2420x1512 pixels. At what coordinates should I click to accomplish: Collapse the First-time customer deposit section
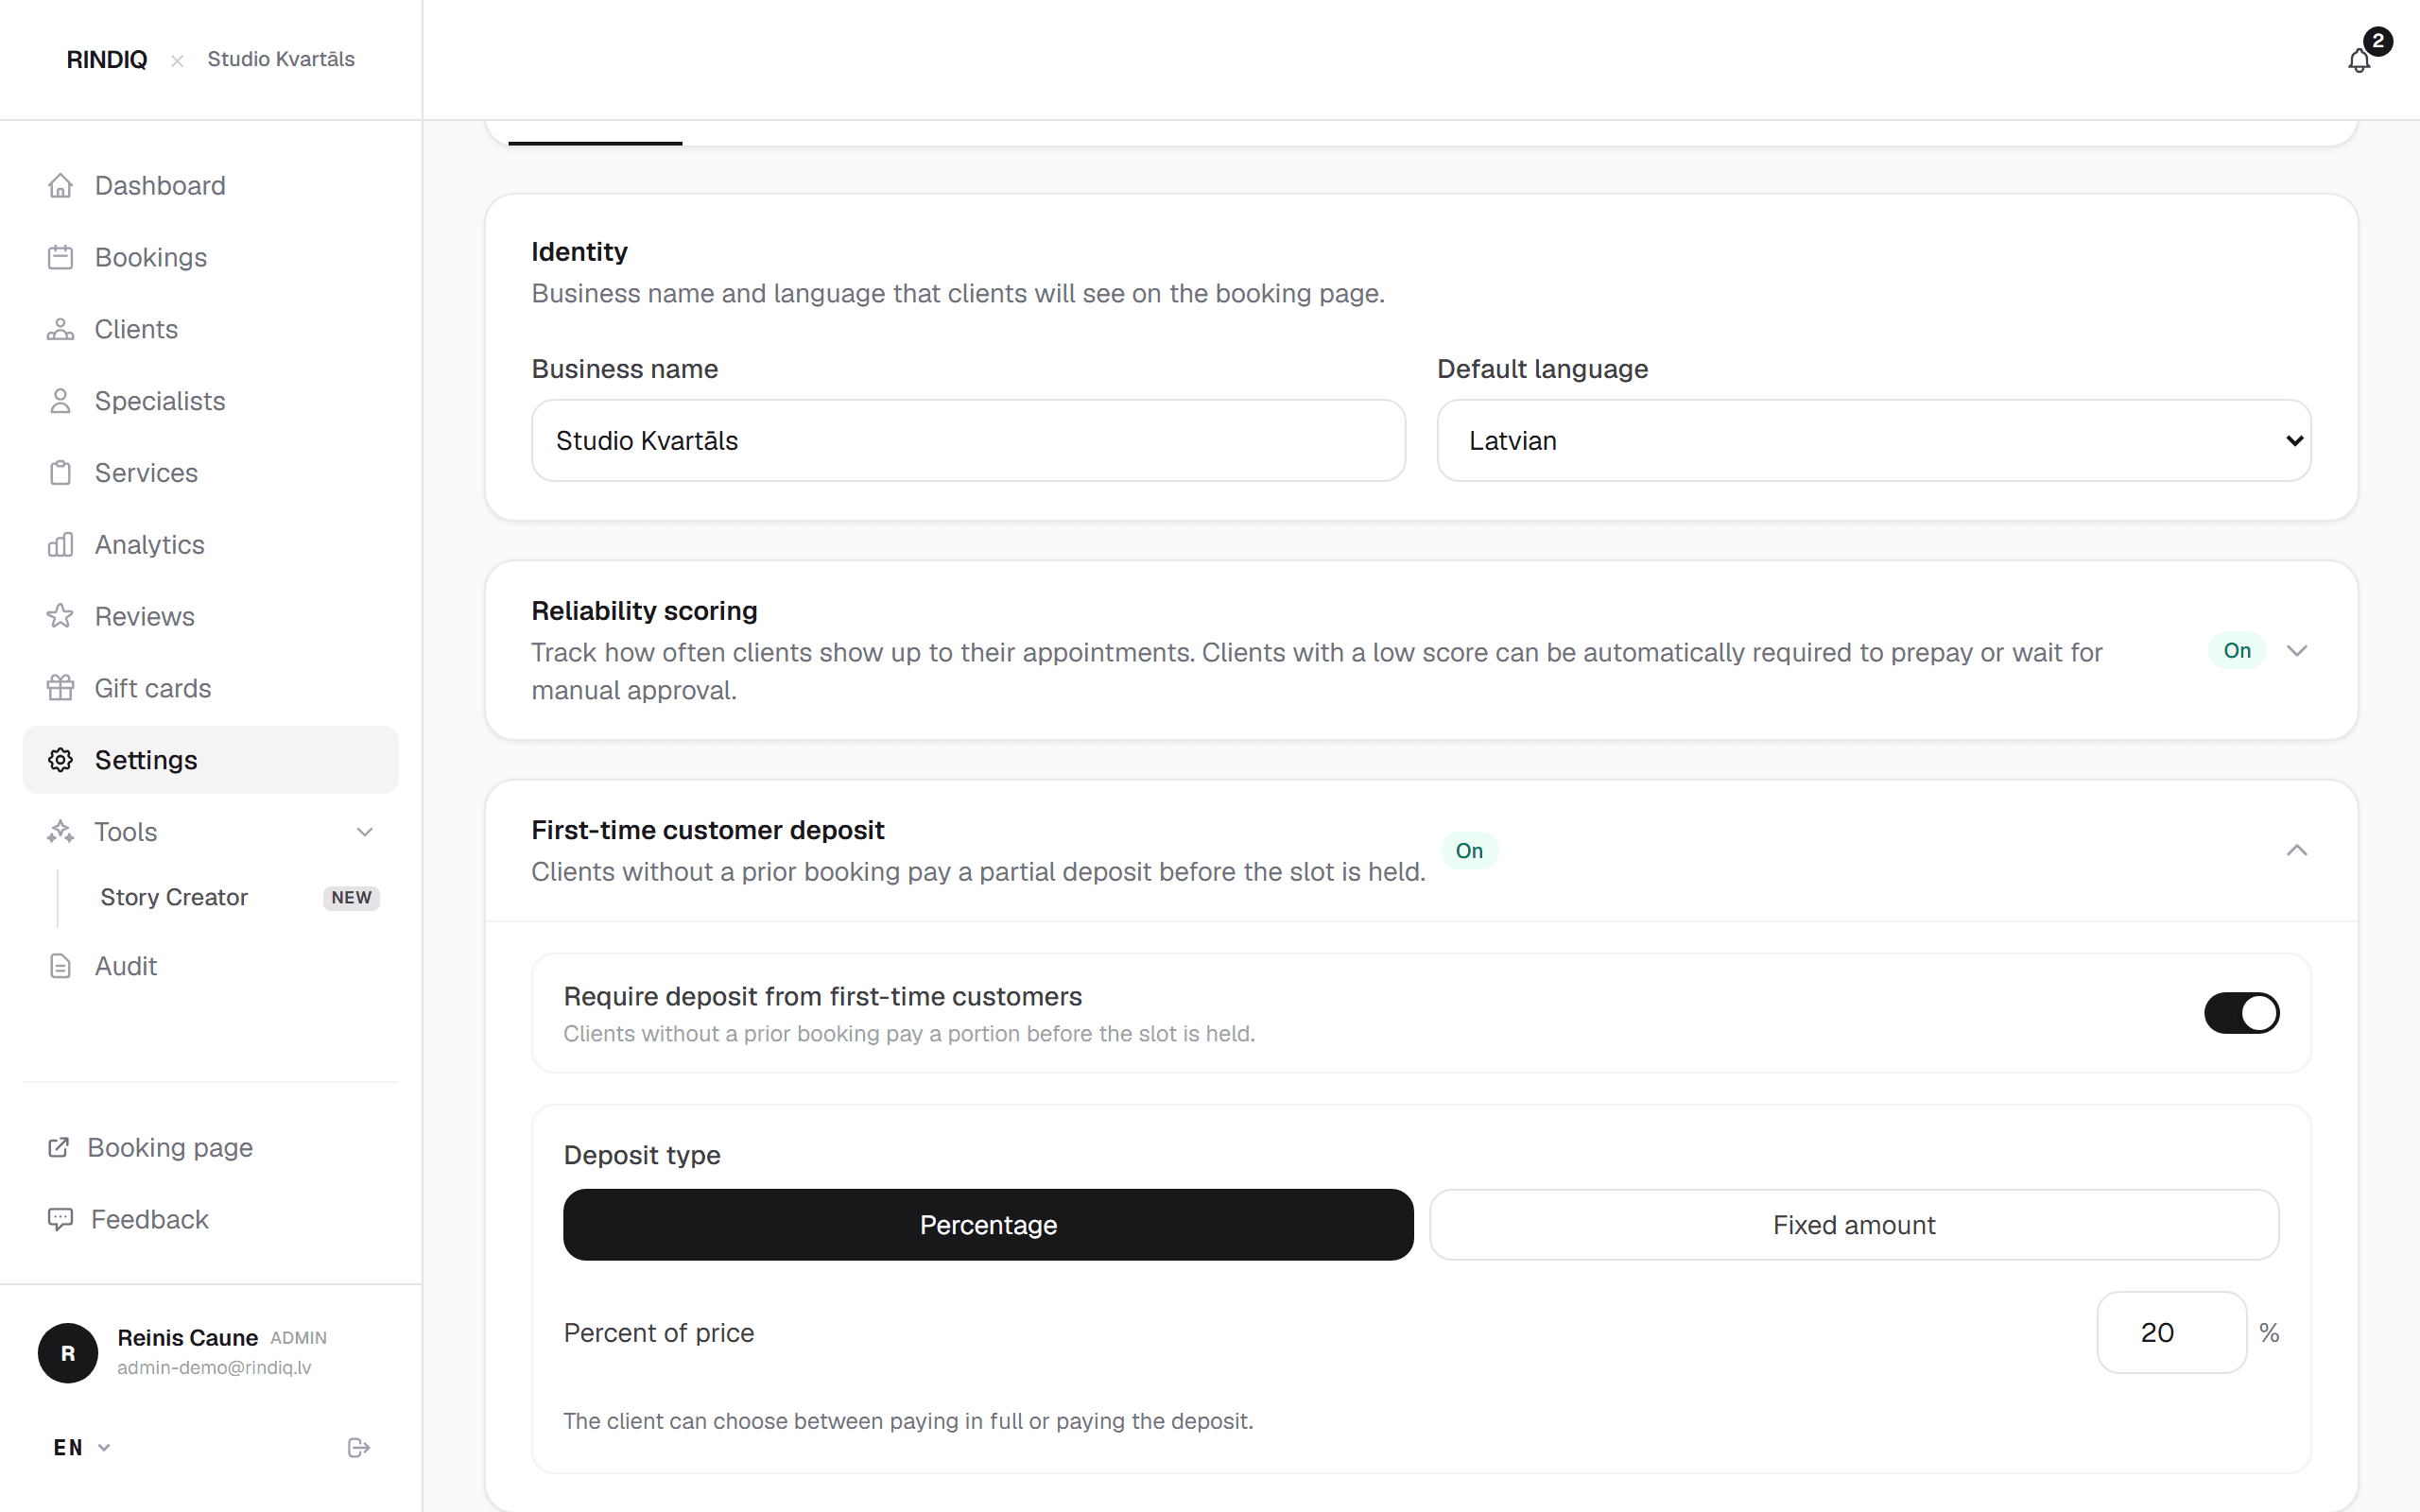pos(2297,850)
